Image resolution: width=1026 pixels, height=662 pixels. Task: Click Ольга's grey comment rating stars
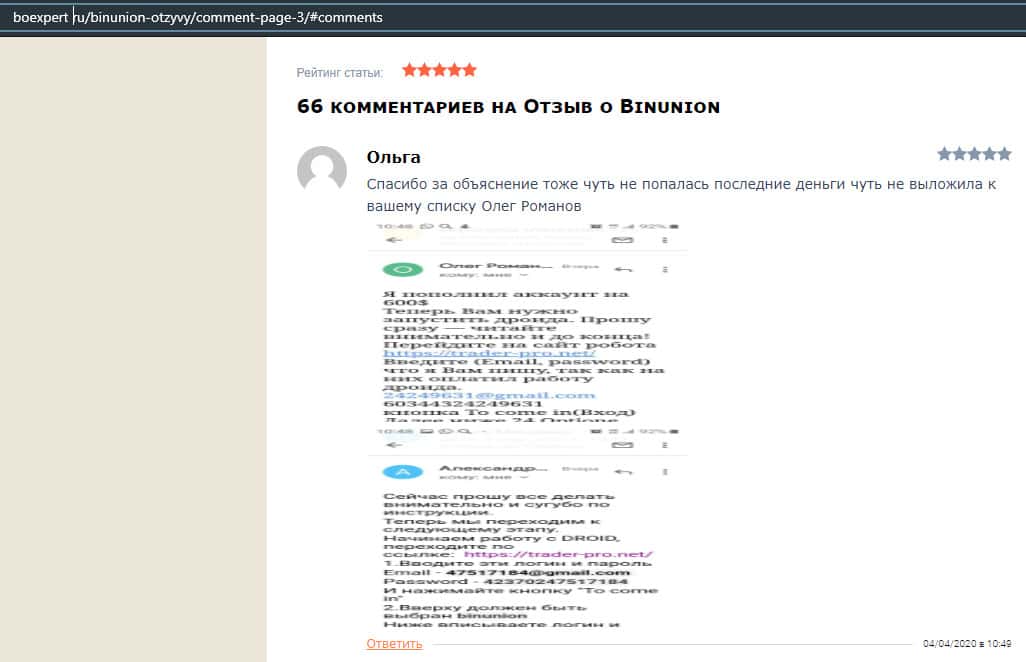click(x=974, y=154)
